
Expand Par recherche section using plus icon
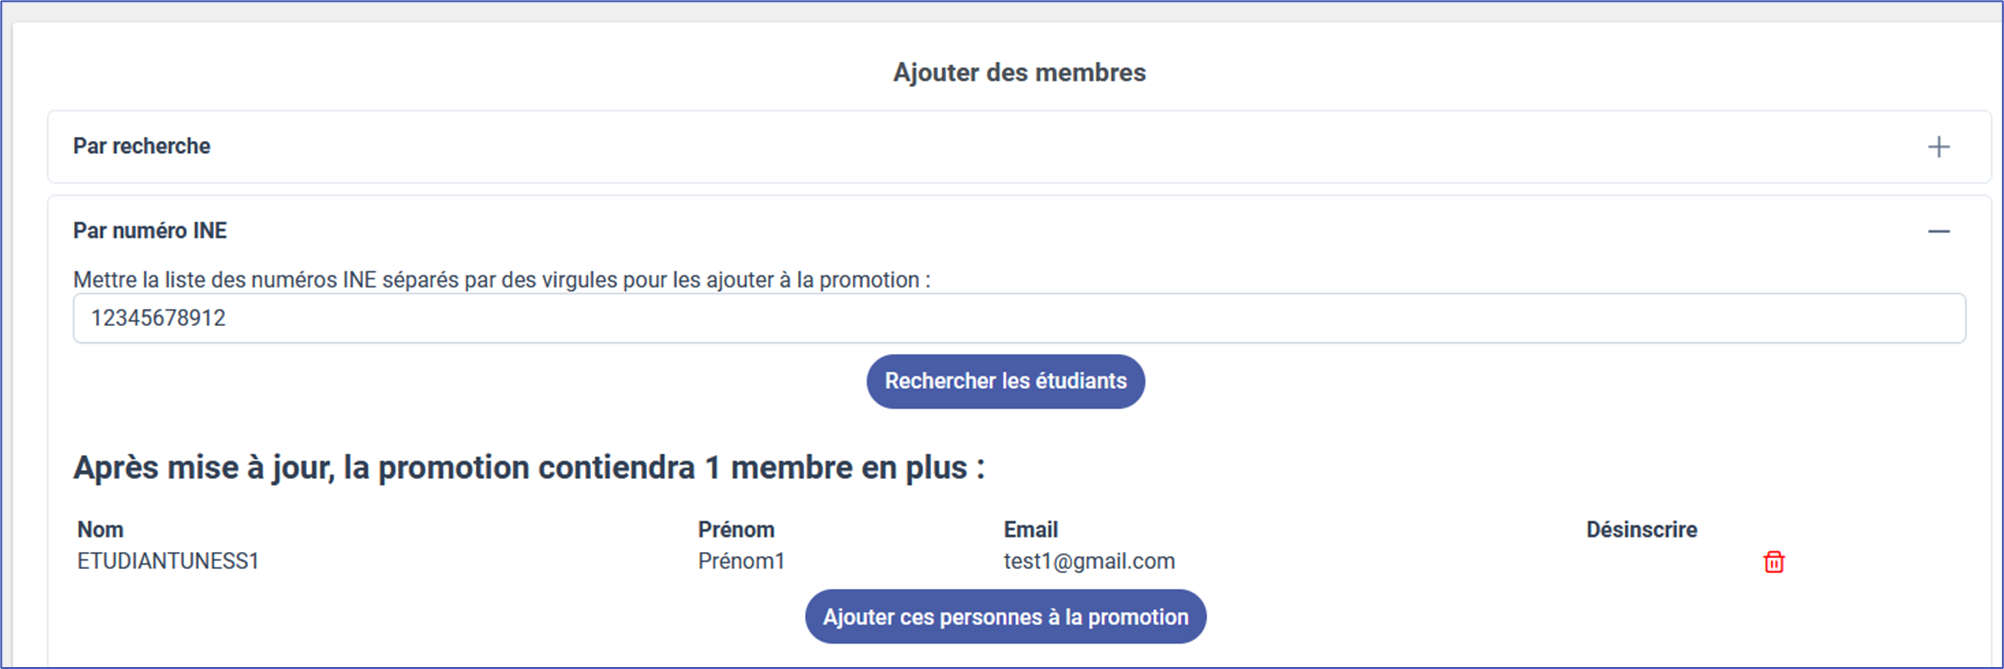pos(1938,147)
